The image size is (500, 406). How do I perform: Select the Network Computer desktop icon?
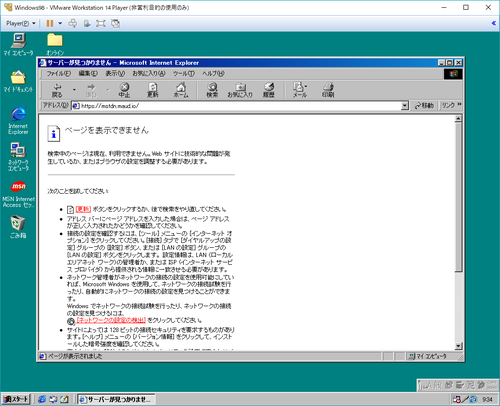coord(18,157)
